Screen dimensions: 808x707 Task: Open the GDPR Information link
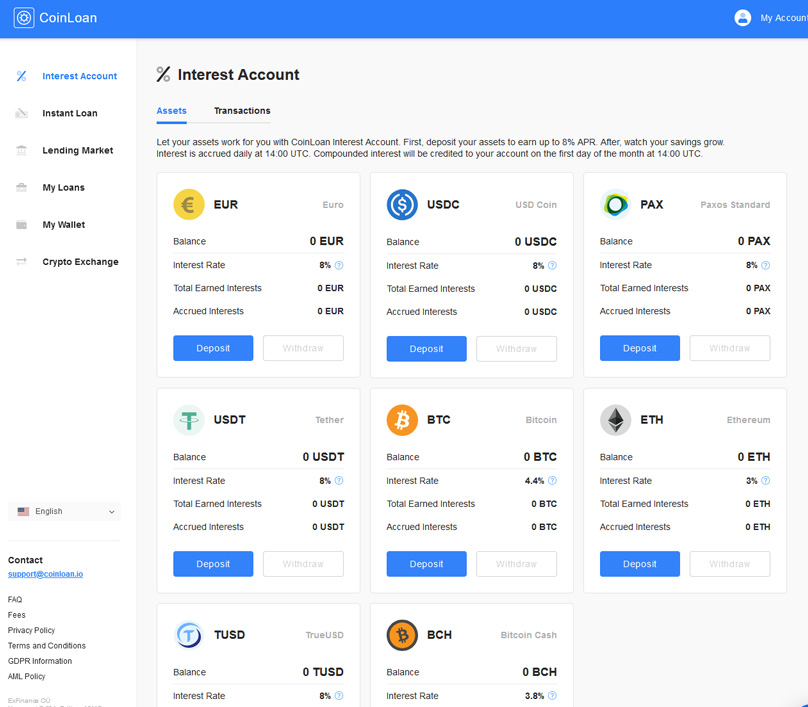40,661
